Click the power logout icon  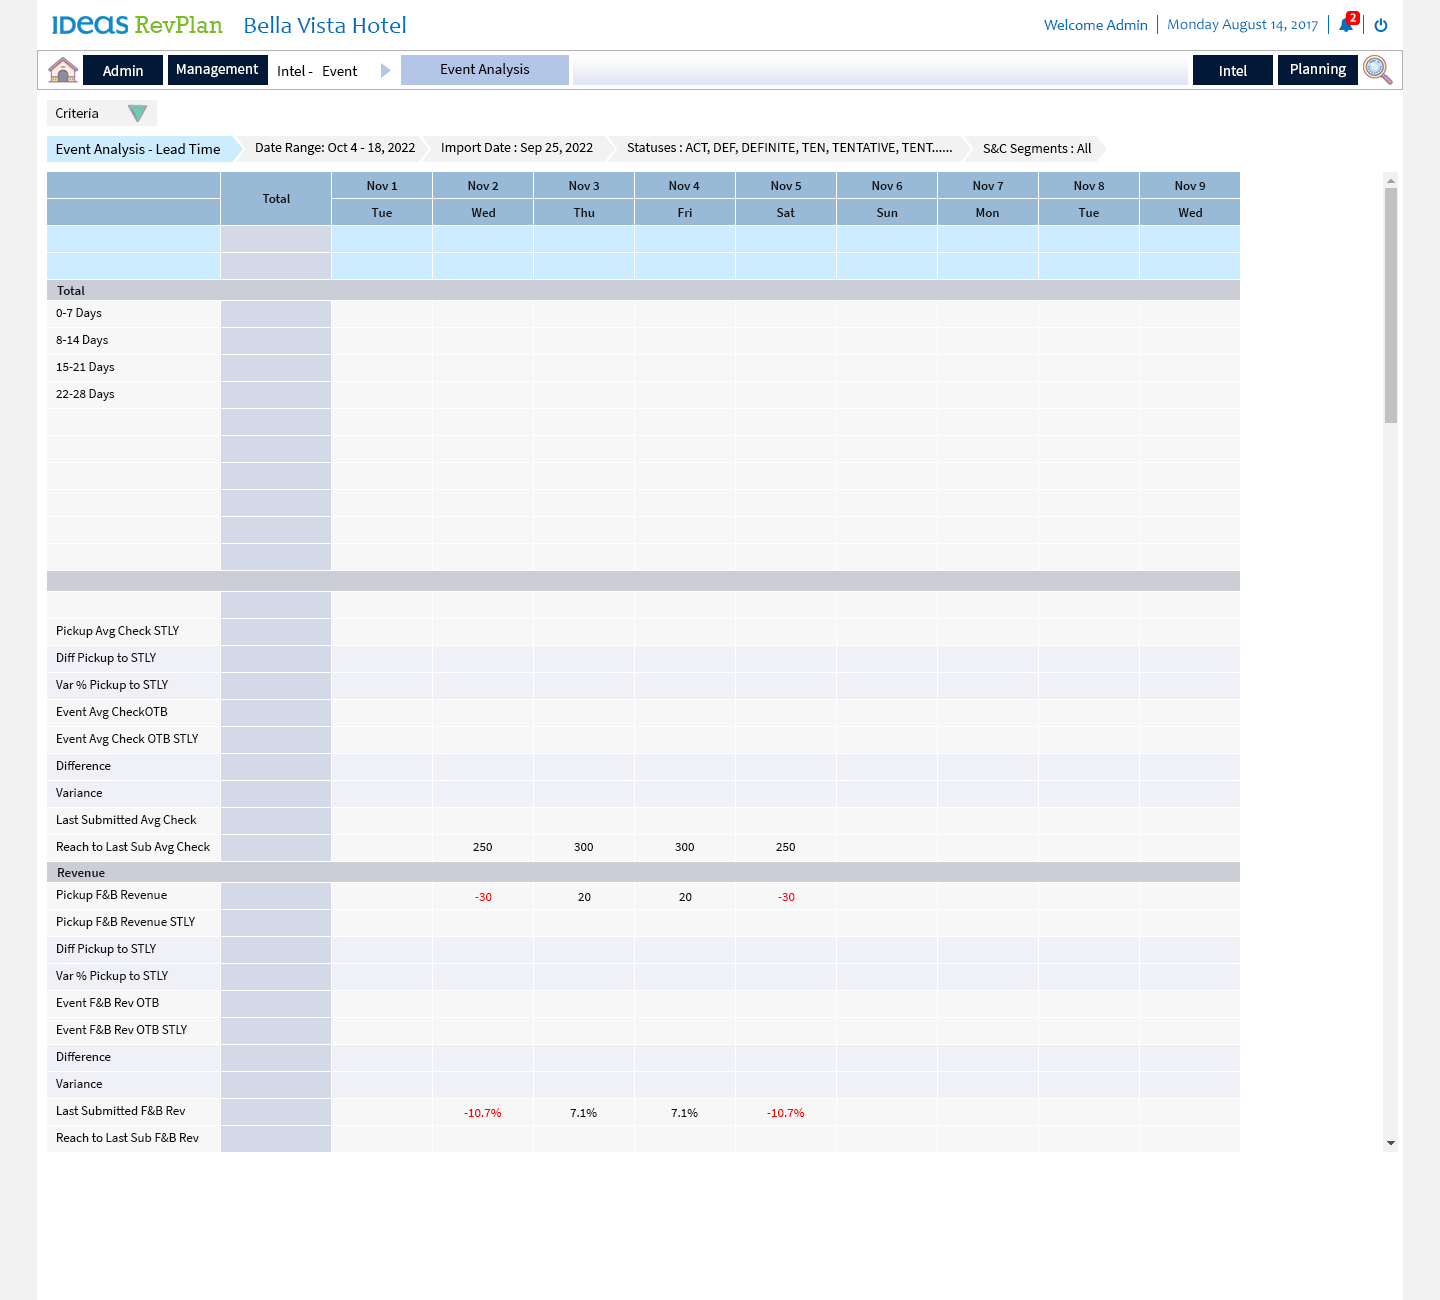click(1381, 25)
